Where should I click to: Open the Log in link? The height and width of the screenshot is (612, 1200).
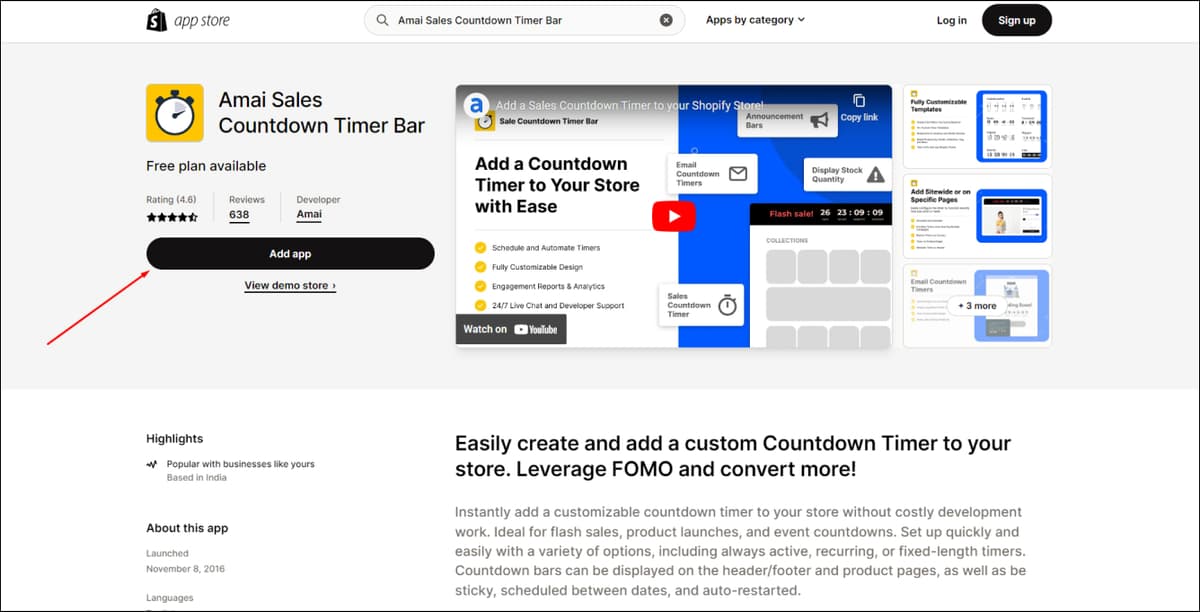coord(952,20)
